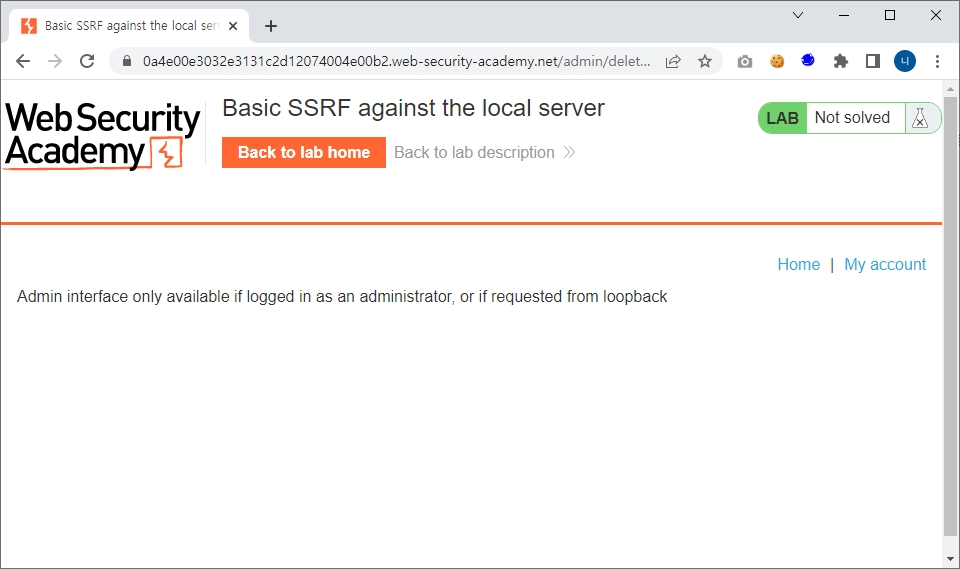Open the Extensions puzzle-piece menu
960x569 pixels.
coord(841,61)
